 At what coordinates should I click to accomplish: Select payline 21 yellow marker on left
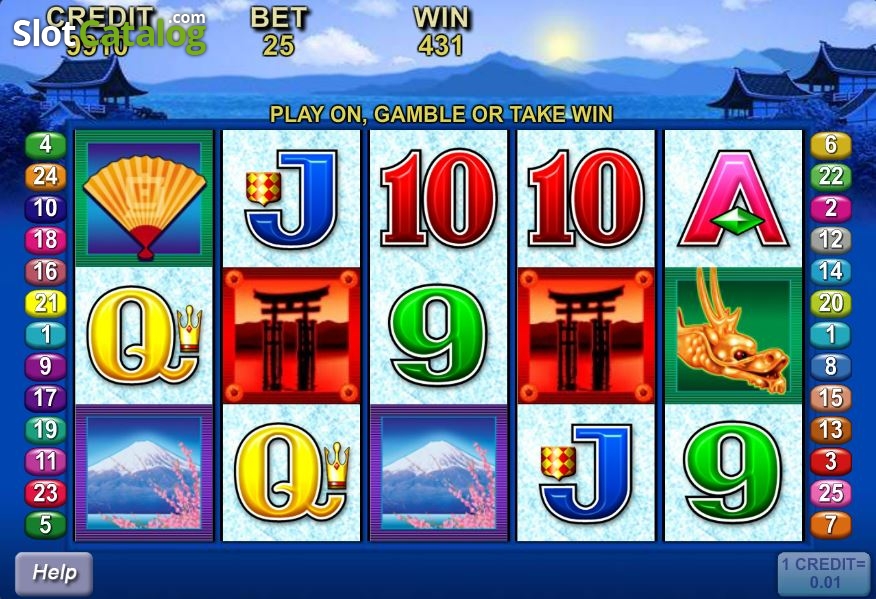point(46,303)
